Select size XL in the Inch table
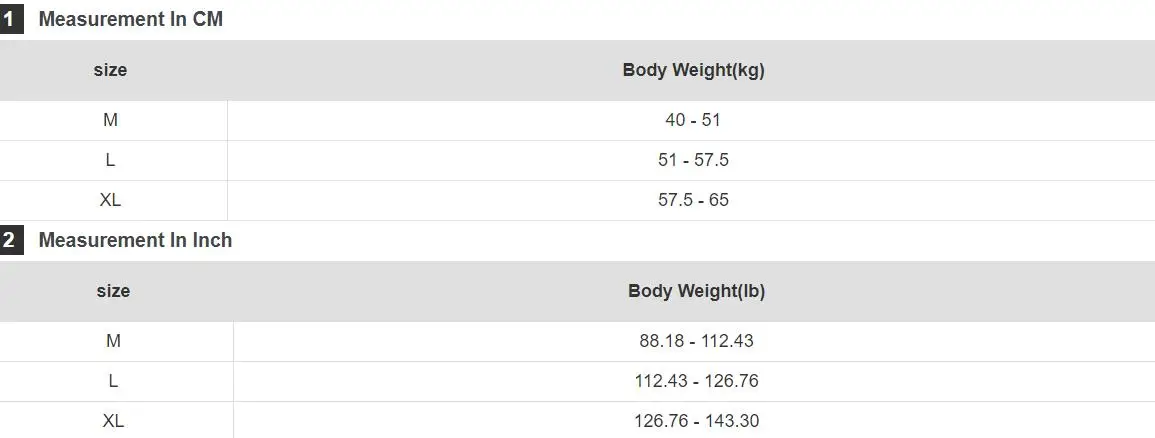The width and height of the screenshot is (1155, 438). 113,421
